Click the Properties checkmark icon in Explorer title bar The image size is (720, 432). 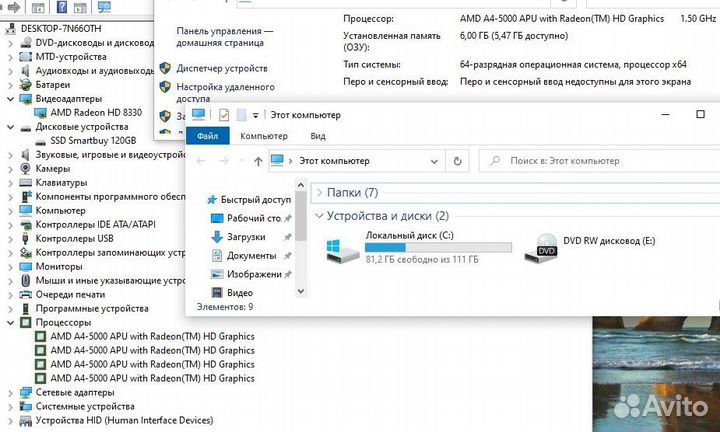coord(224,115)
